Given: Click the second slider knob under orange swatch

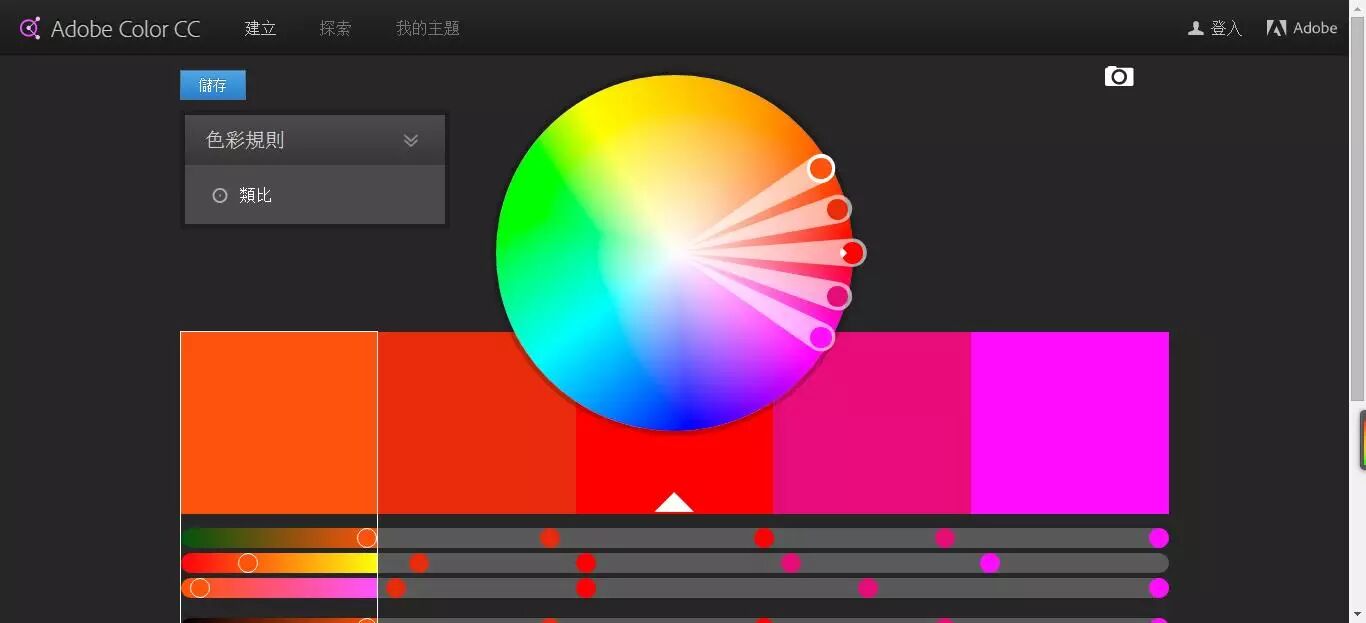Looking at the screenshot, I should (x=248, y=563).
